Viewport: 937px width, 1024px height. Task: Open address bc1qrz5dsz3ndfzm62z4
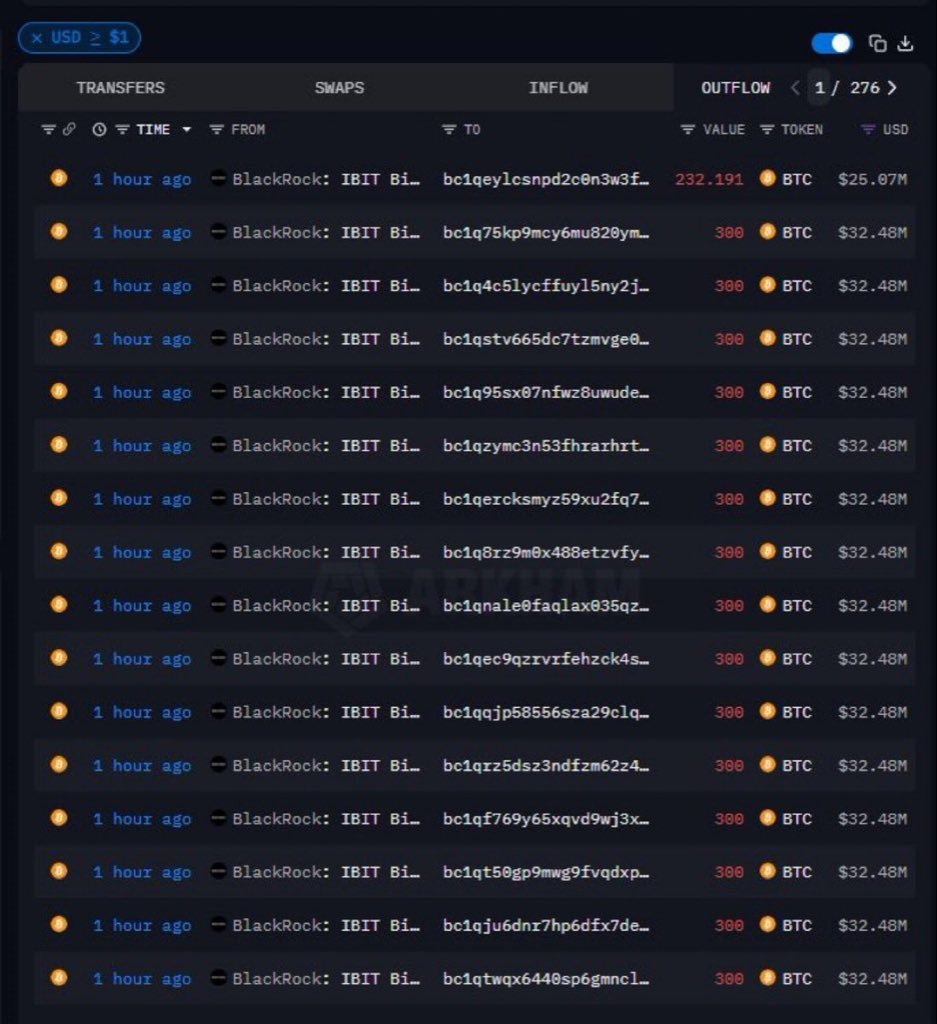[x=546, y=765]
